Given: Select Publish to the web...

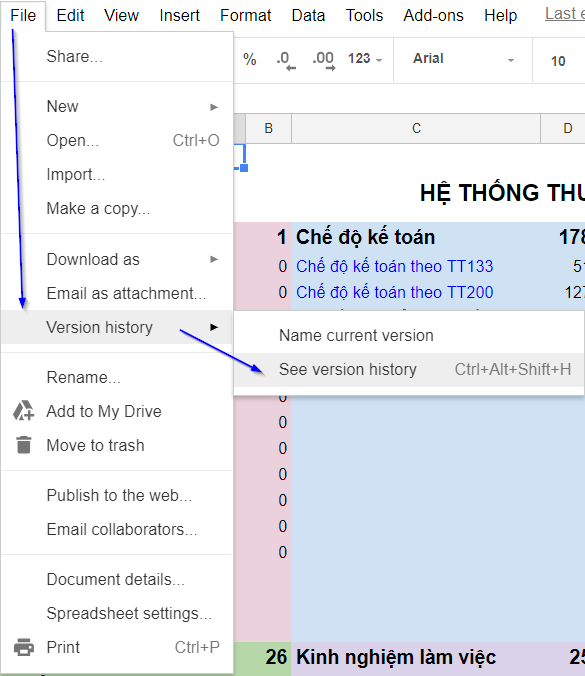Looking at the screenshot, I should (x=117, y=495).
